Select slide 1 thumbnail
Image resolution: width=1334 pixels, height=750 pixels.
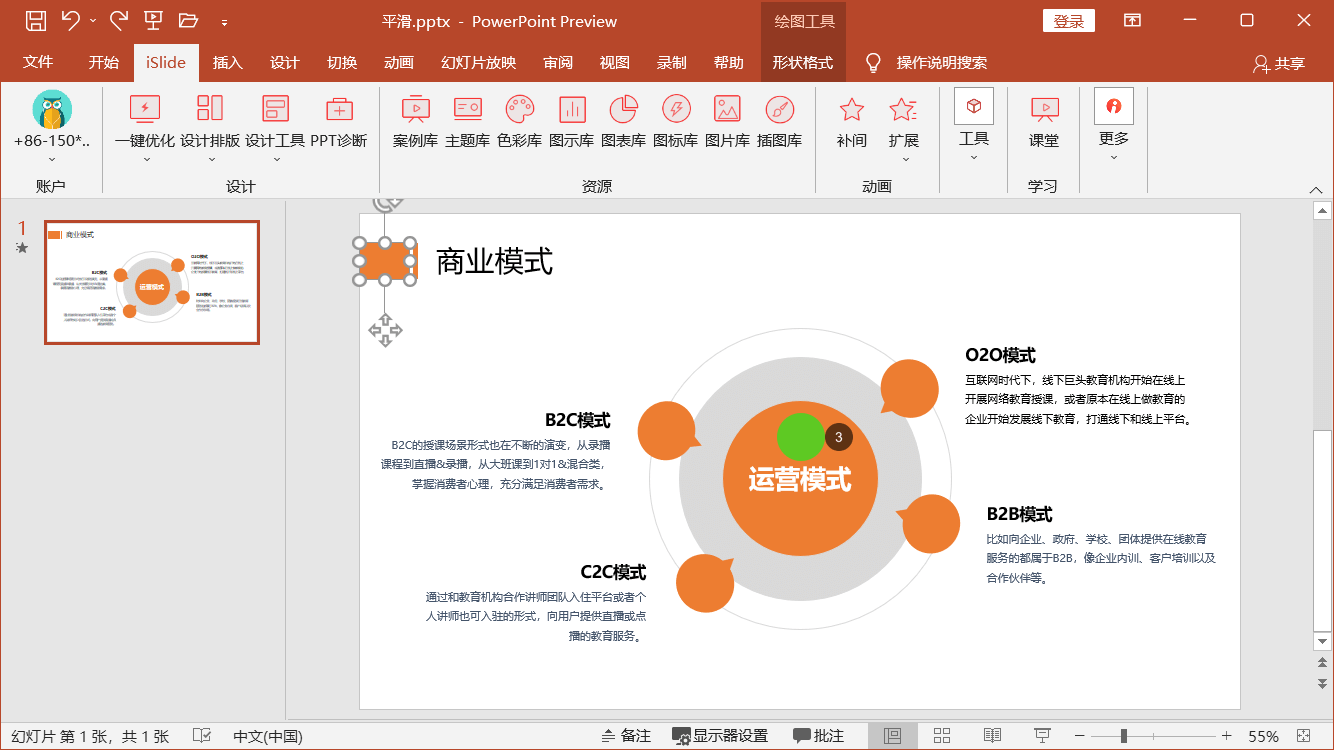[x=152, y=282]
